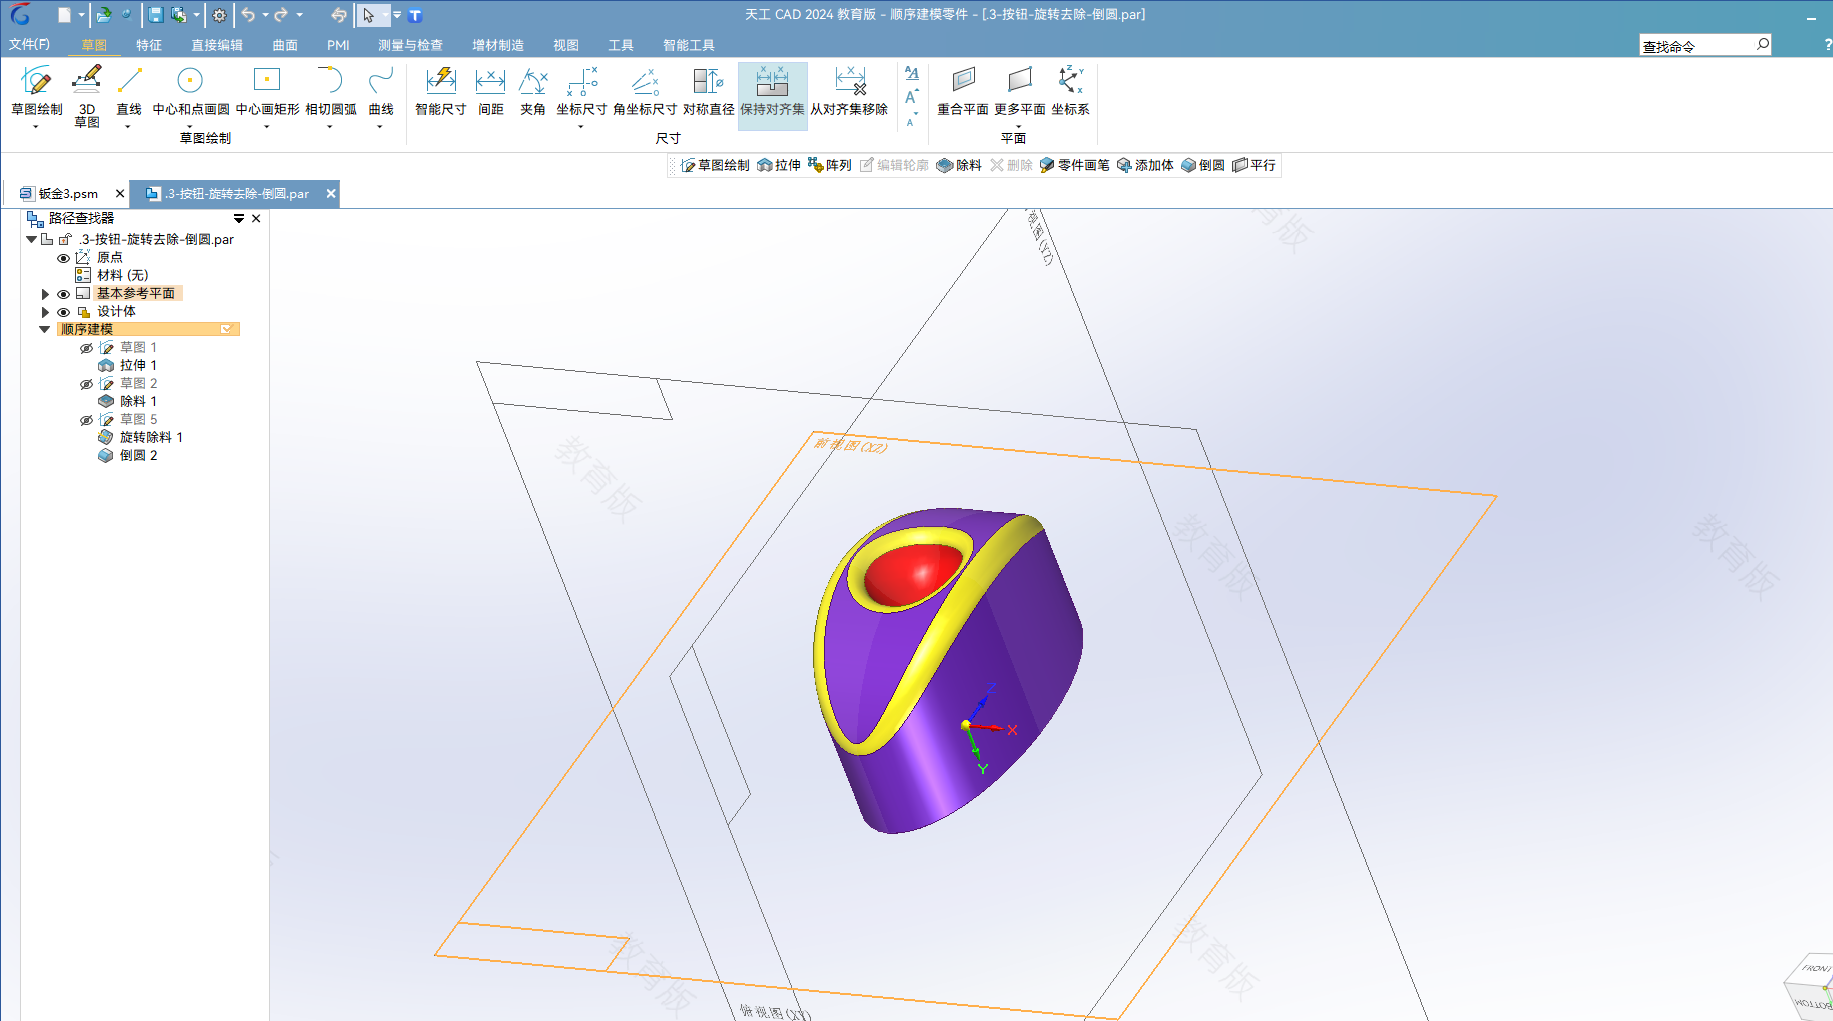The image size is (1833, 1021).
Task: Switch to the PMI ribbon tab
Action: point(338,45)
